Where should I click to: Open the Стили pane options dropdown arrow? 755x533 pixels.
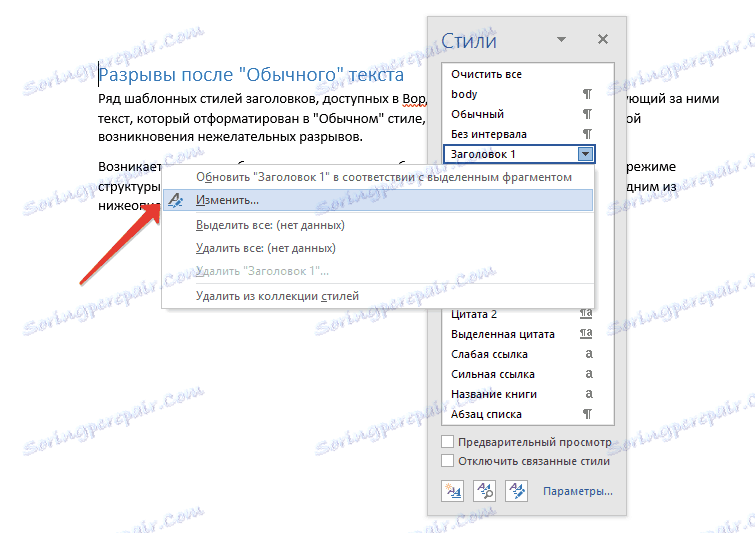click(x=561, y=39)
